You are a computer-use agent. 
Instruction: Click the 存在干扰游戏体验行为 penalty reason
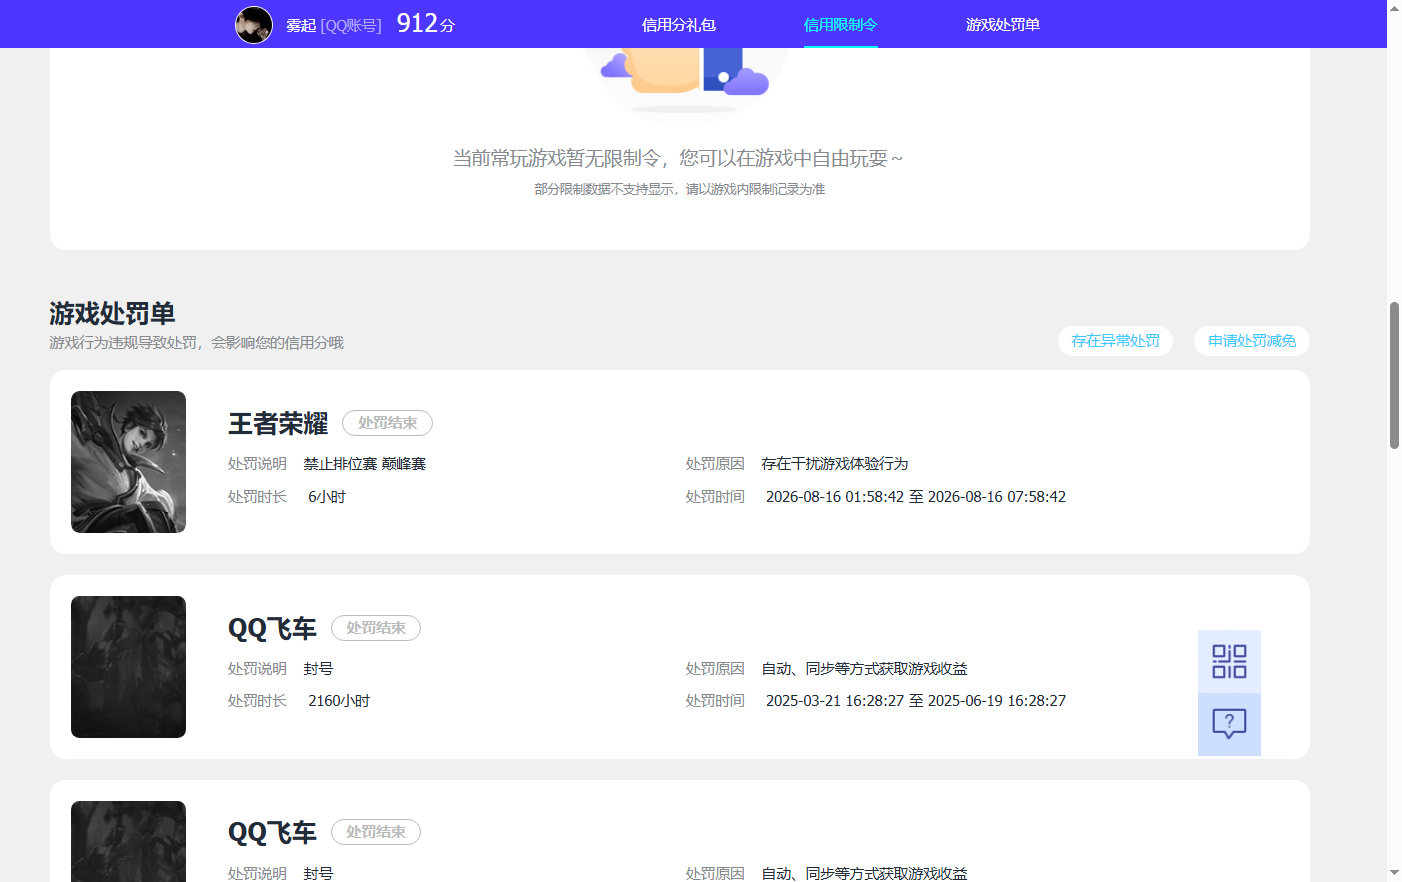[x=835, y=464]
